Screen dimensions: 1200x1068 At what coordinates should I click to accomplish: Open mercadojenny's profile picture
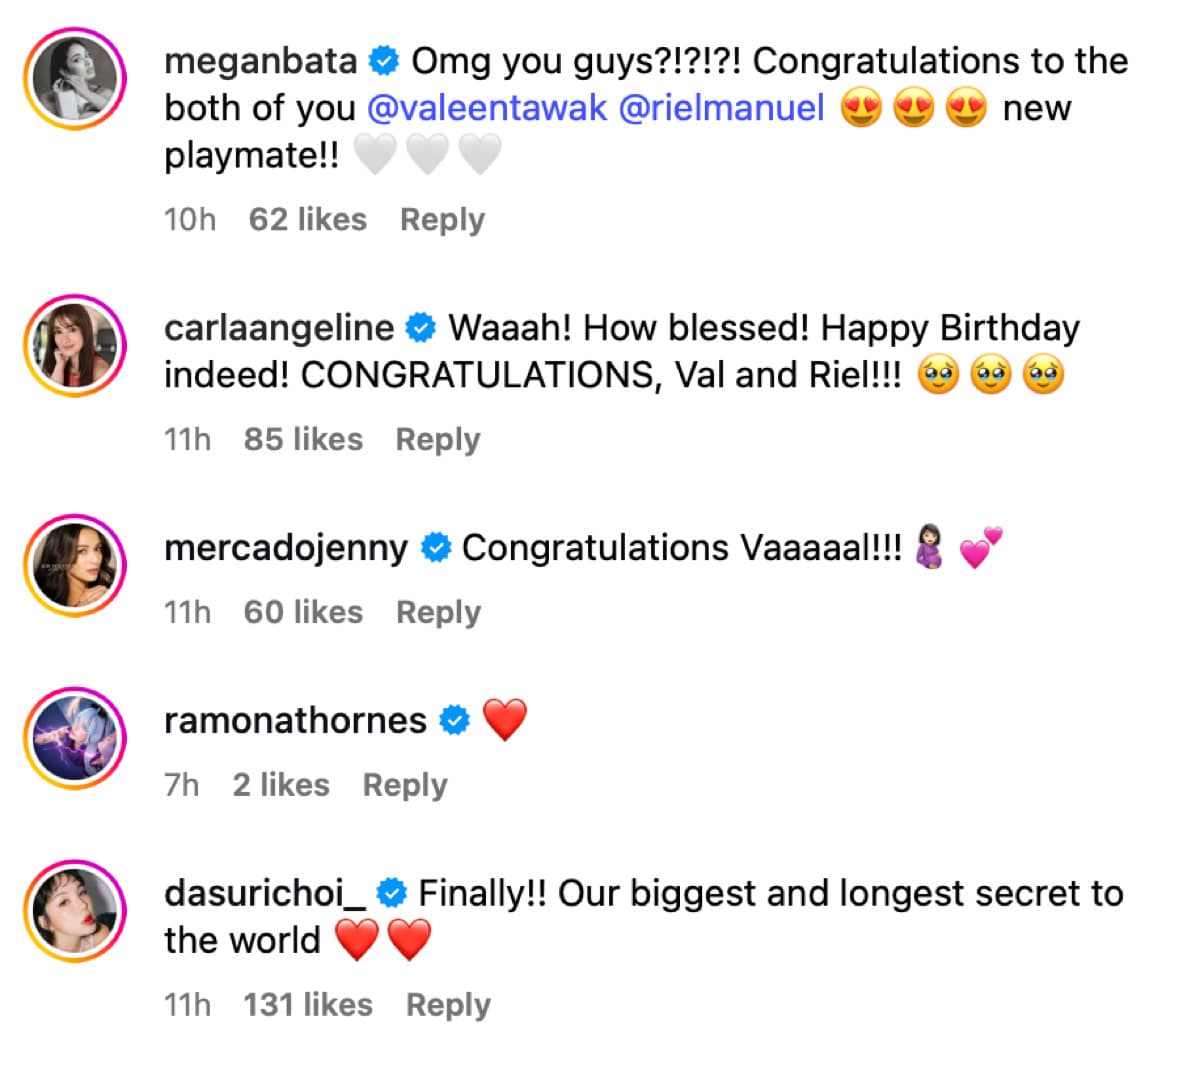[75, 565]
